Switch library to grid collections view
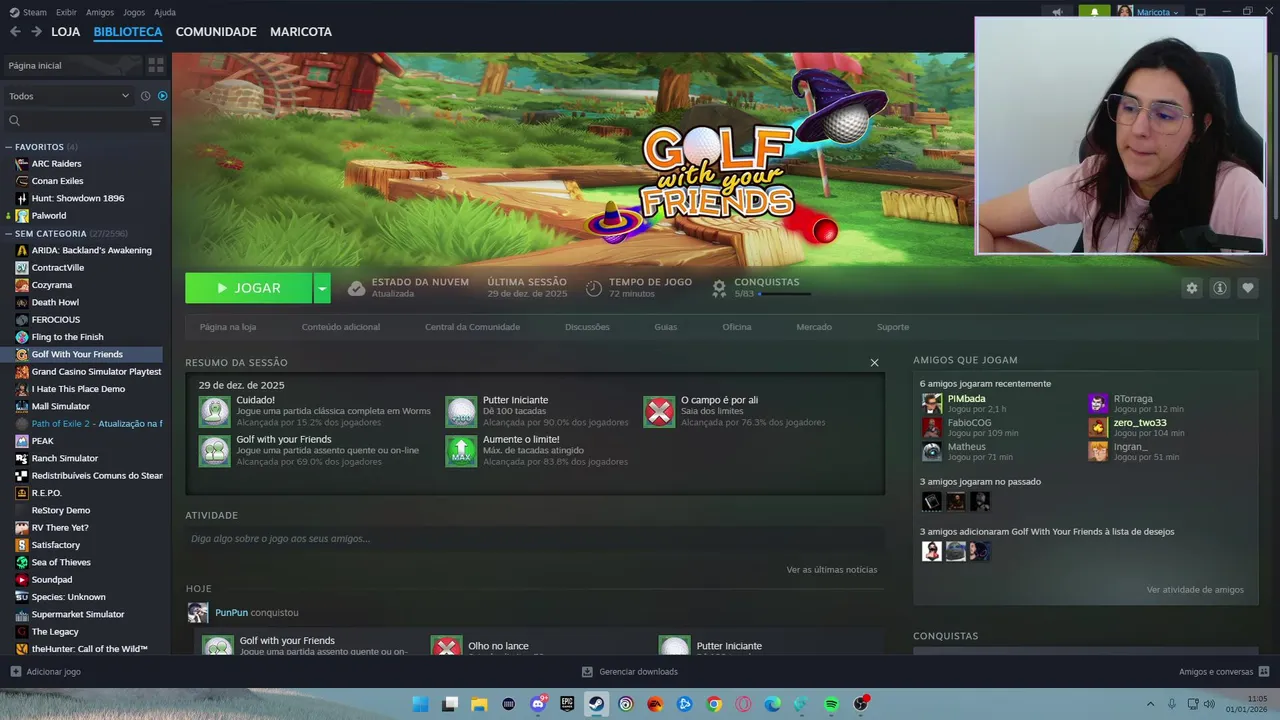The image size is (1280, 720). point(156,65)
